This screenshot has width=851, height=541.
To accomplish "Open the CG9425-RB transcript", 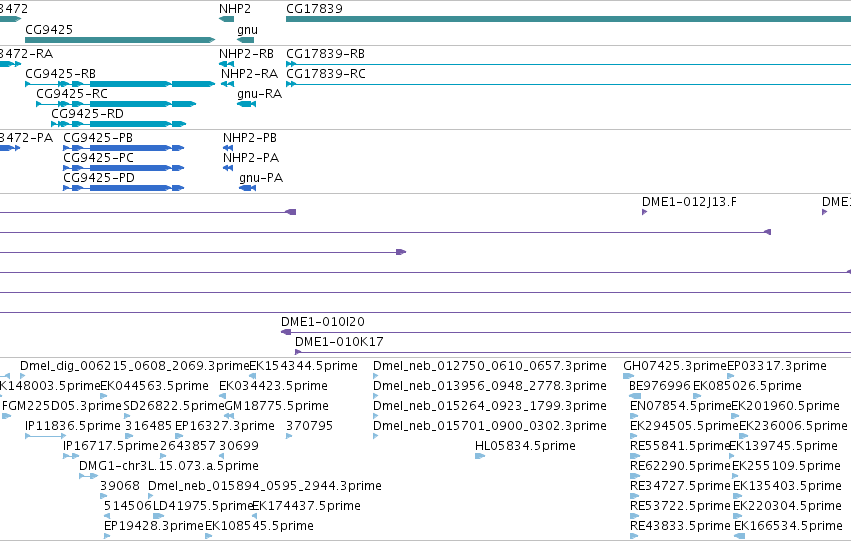I will click(120, 84).
